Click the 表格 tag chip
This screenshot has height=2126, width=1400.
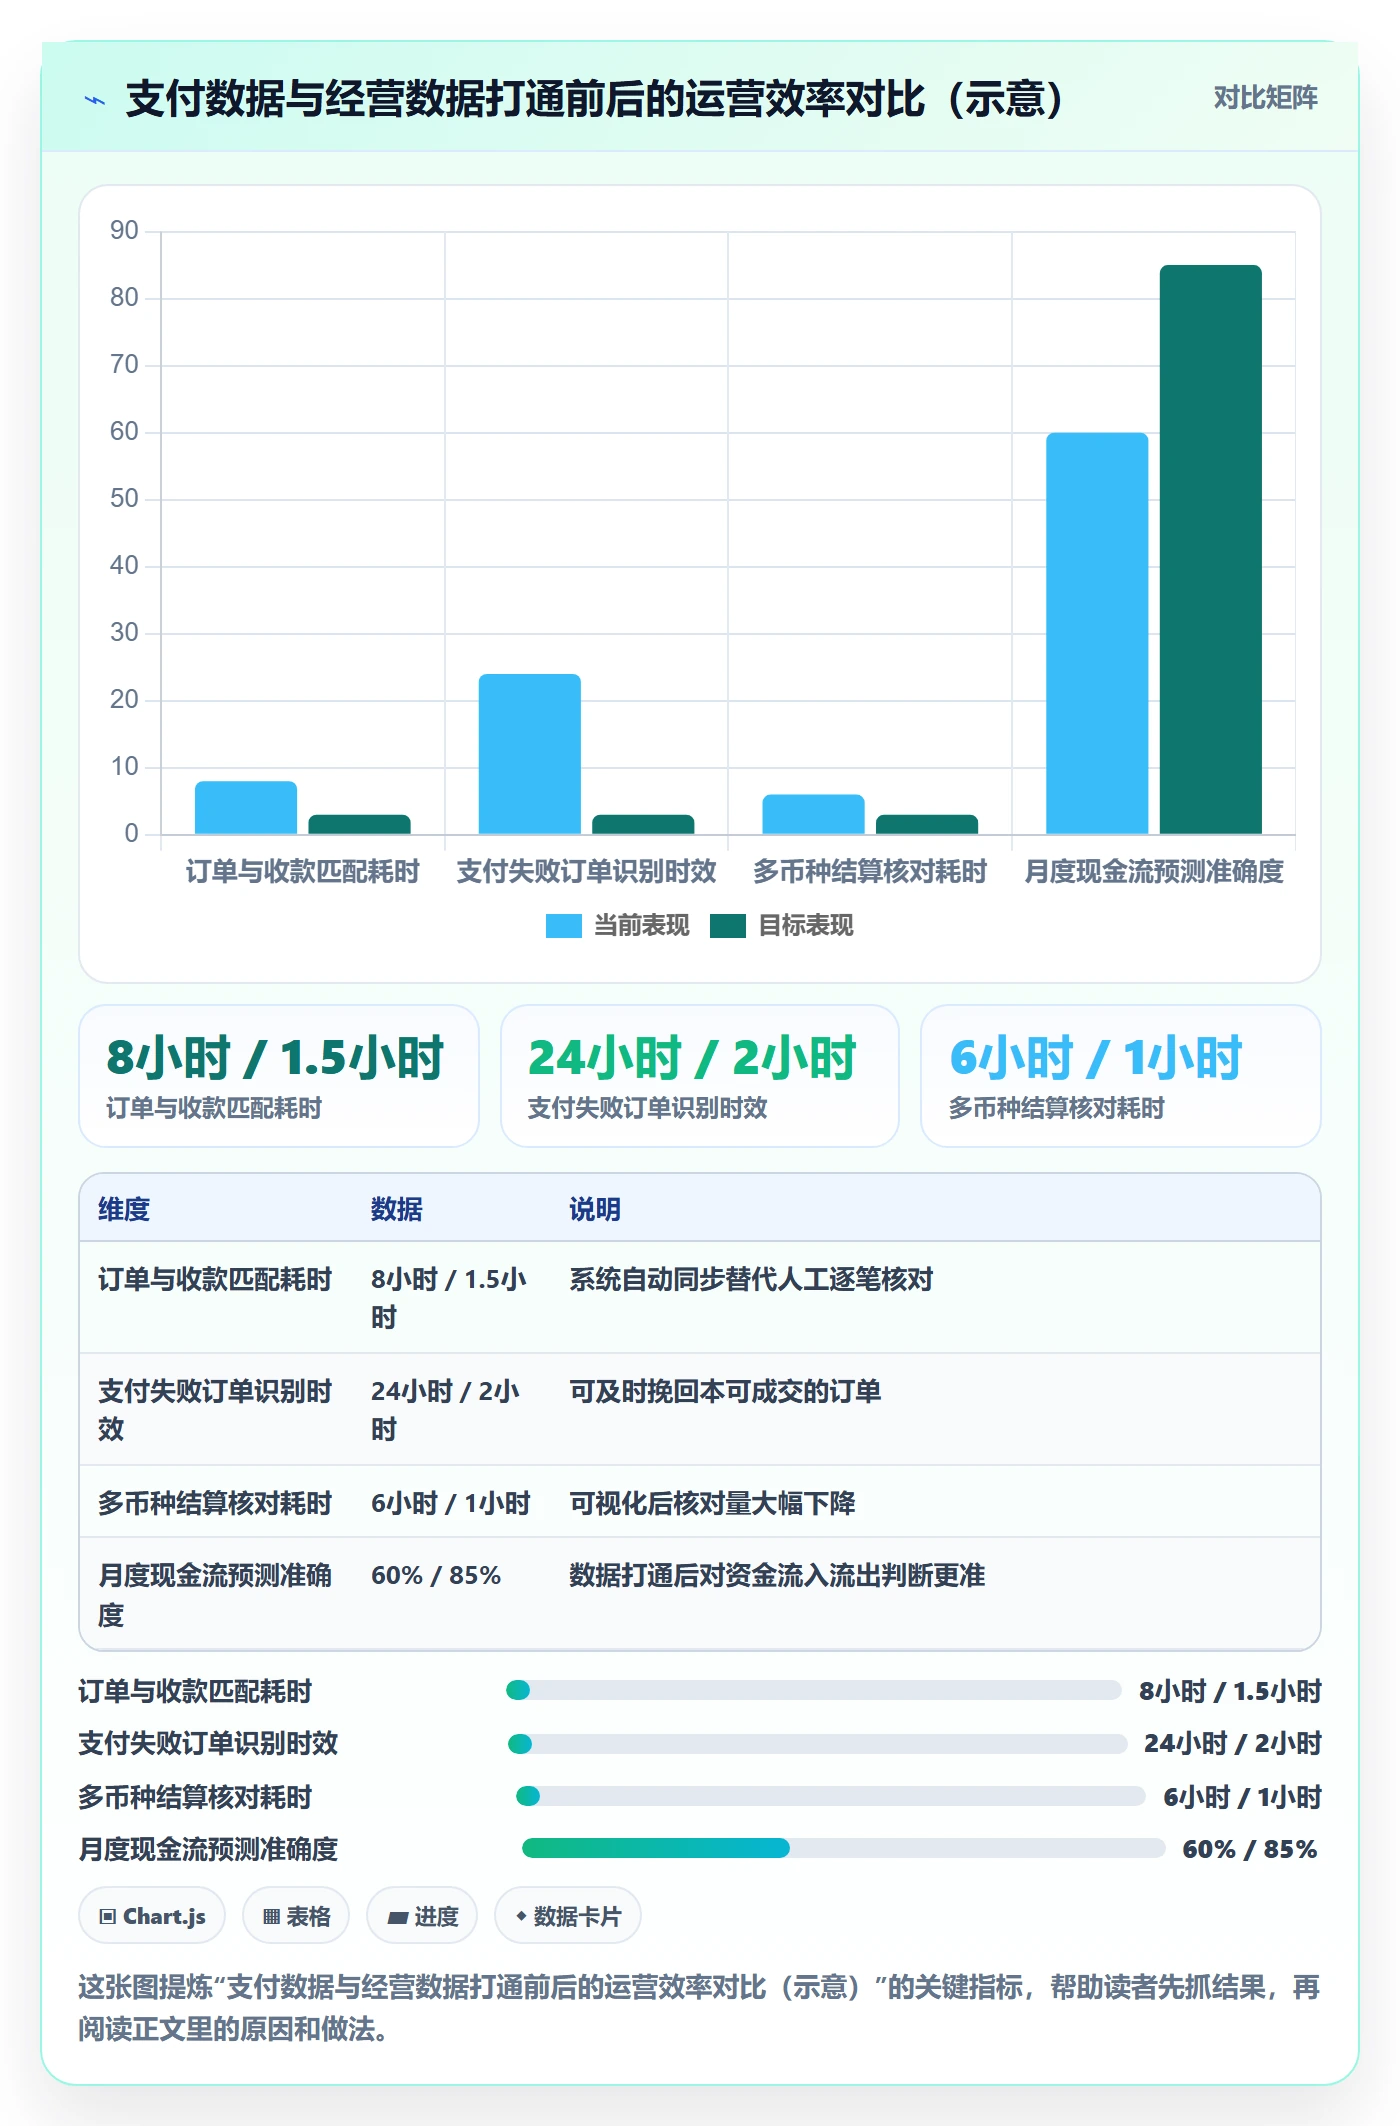(296, 1916)
